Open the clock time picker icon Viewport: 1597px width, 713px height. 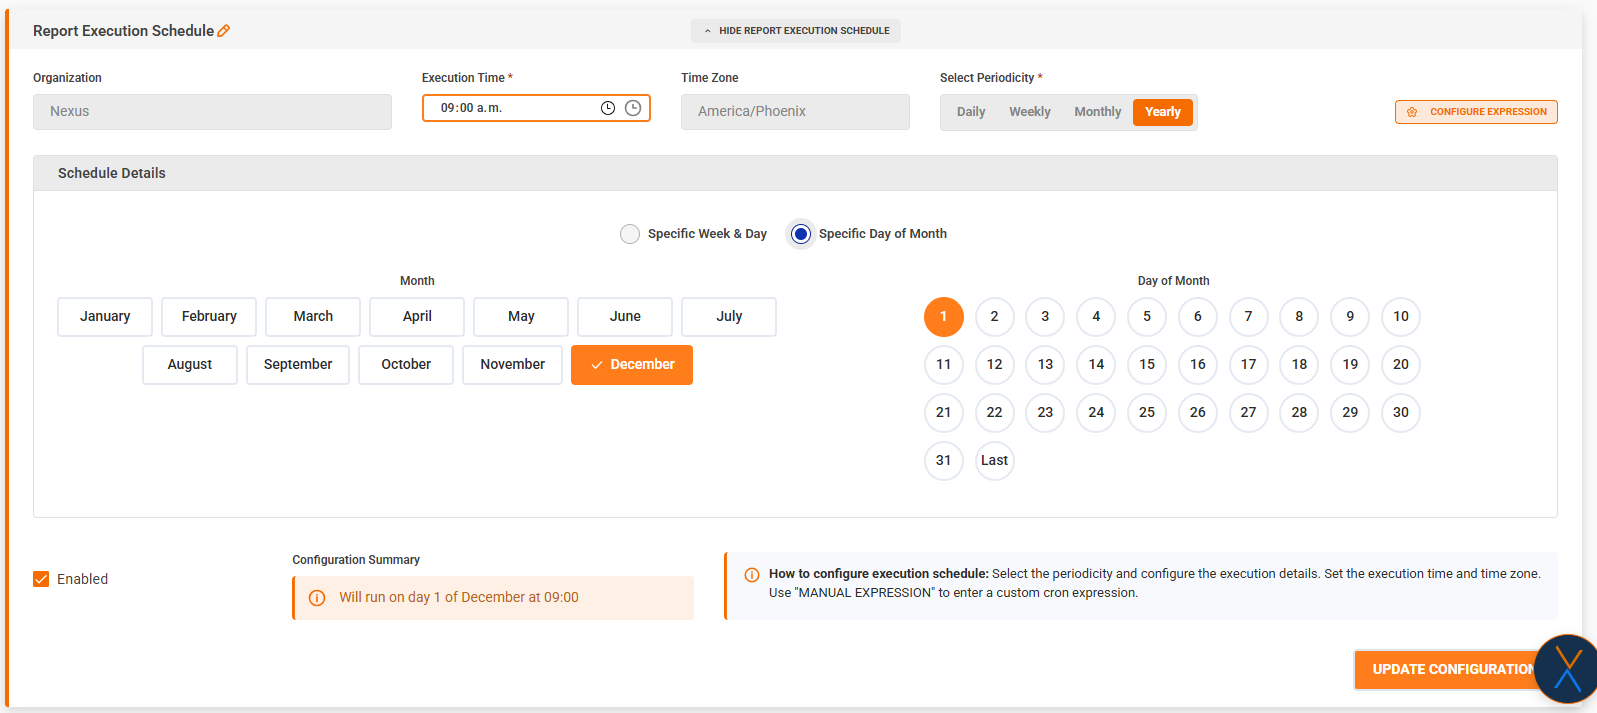[607, 108]
